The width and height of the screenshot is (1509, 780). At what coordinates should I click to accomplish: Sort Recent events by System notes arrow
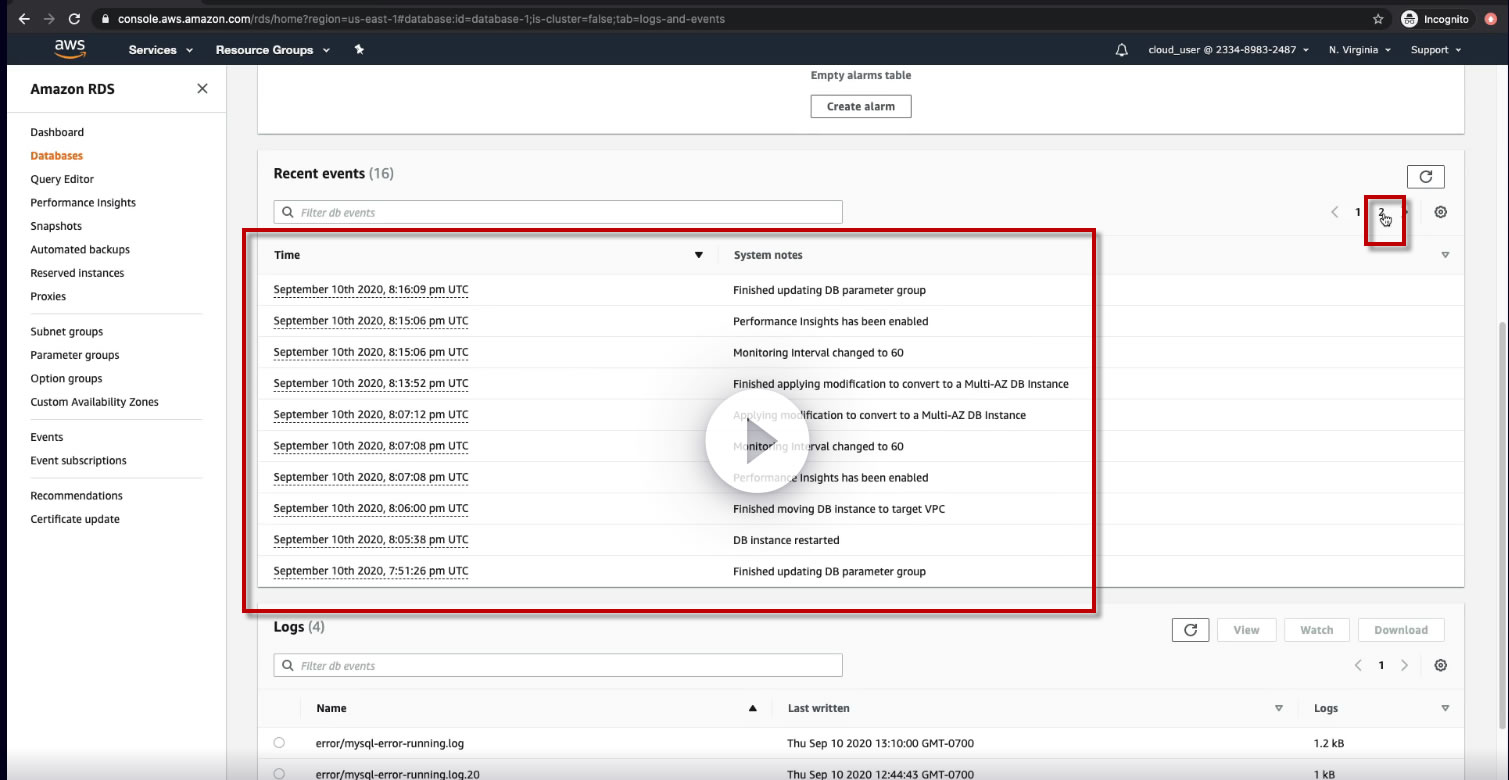[x=1445, y=255]
